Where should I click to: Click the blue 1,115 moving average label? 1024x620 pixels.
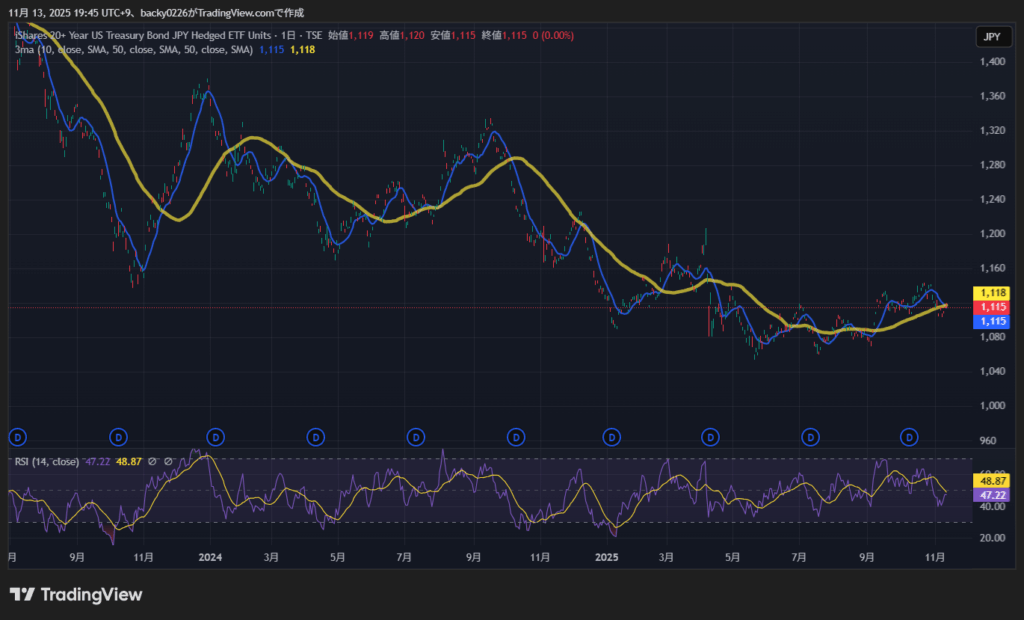pos(992,321)
